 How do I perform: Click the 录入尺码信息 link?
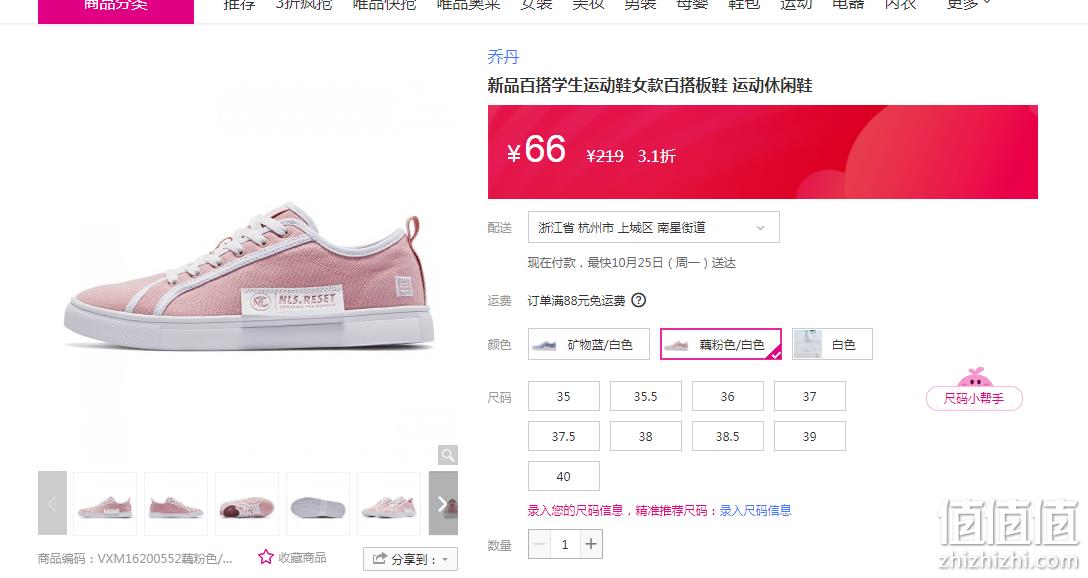click(755, 511)
